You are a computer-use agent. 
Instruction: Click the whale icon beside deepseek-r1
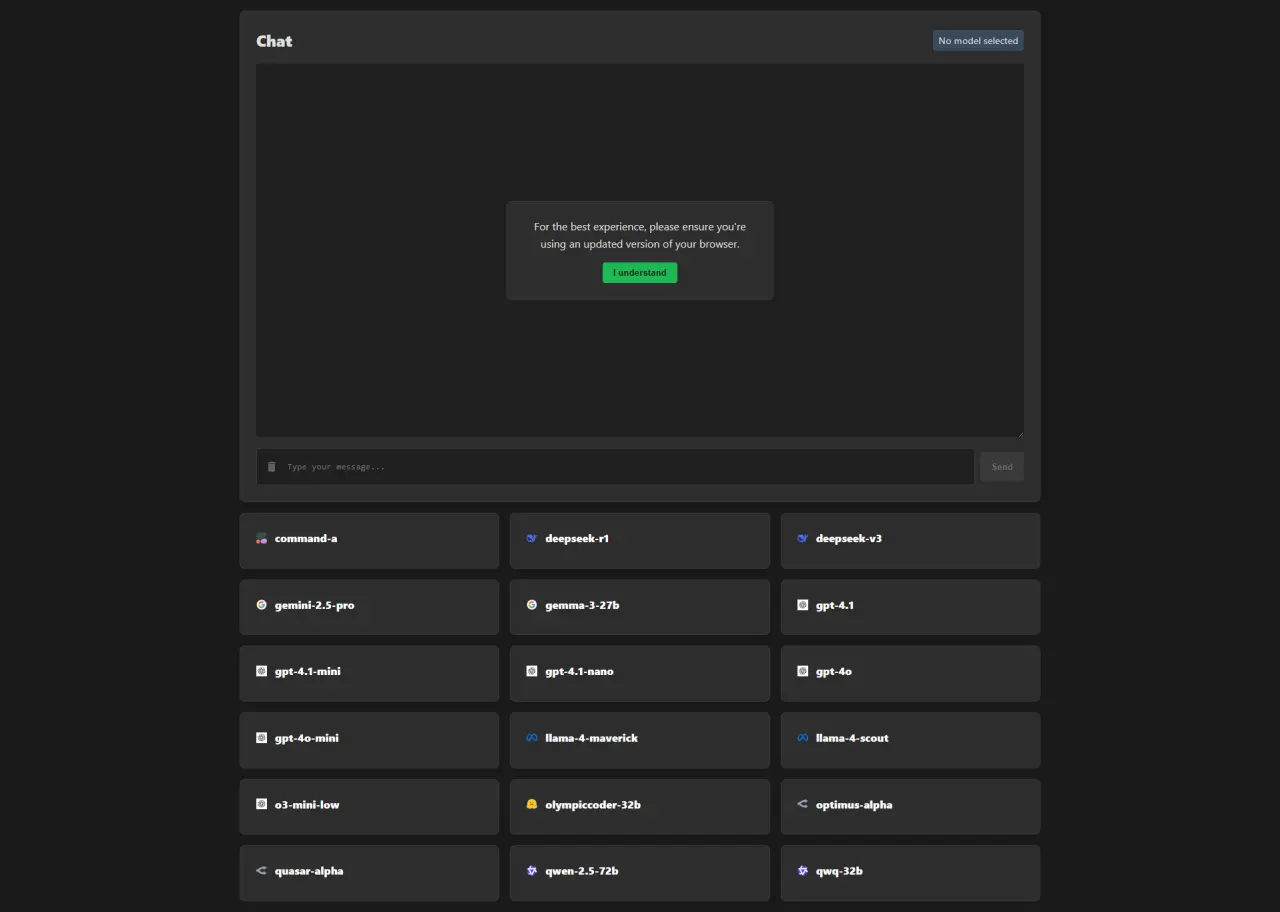[x=532, y=539]
